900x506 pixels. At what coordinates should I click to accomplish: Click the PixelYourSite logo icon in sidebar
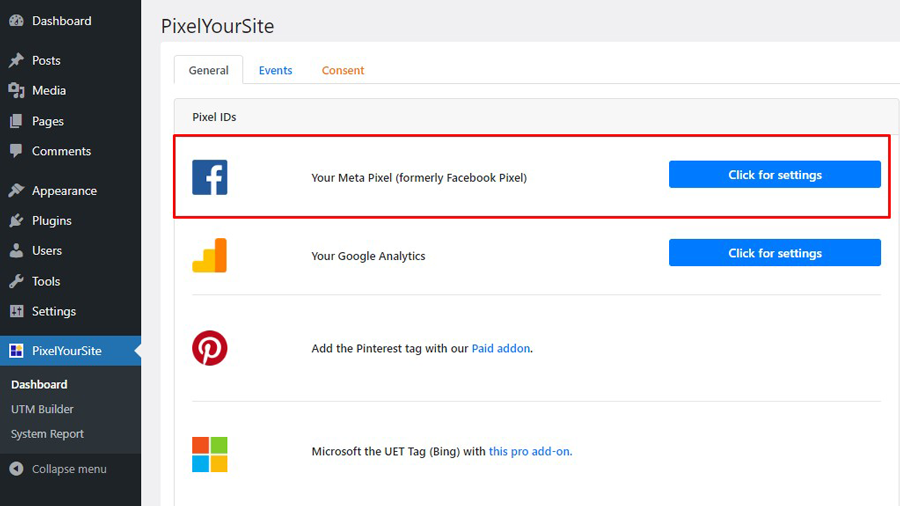pos(16,351)
